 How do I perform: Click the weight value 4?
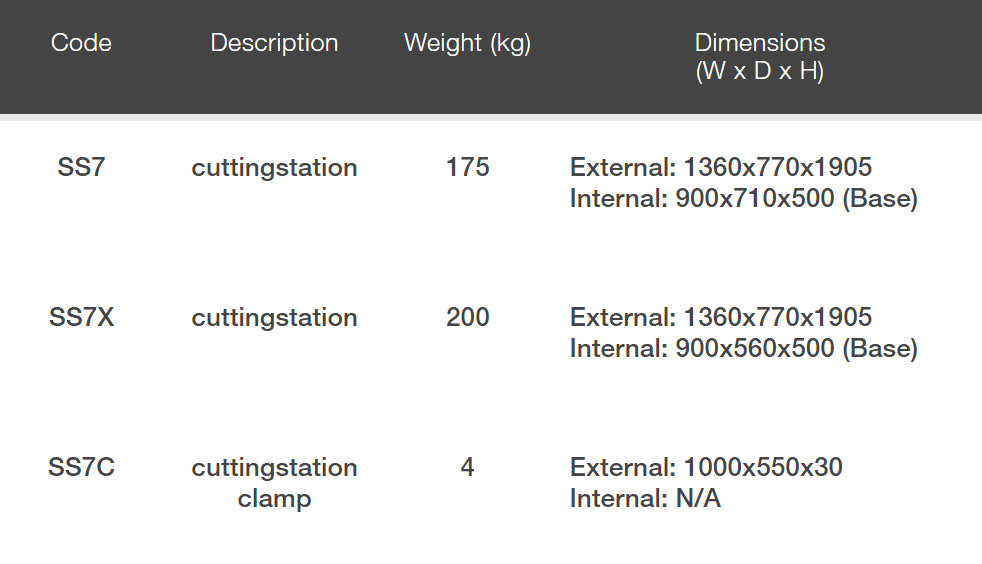click(x=467, y=467)
